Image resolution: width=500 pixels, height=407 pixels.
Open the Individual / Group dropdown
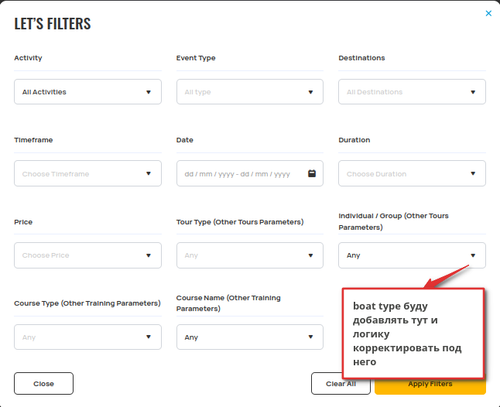coord(412,255)
